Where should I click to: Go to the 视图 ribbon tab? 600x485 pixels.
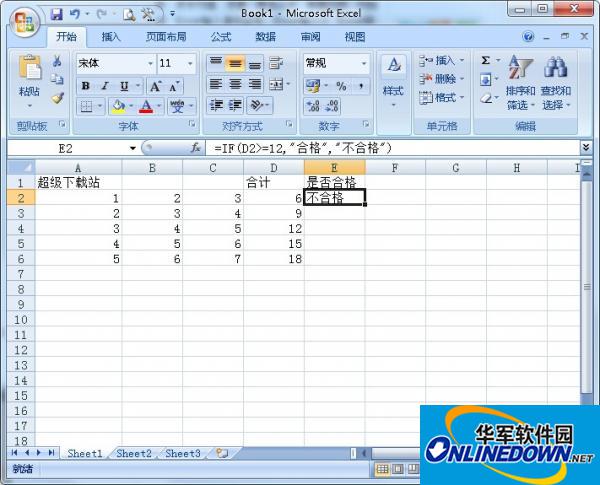click(355, 37)
